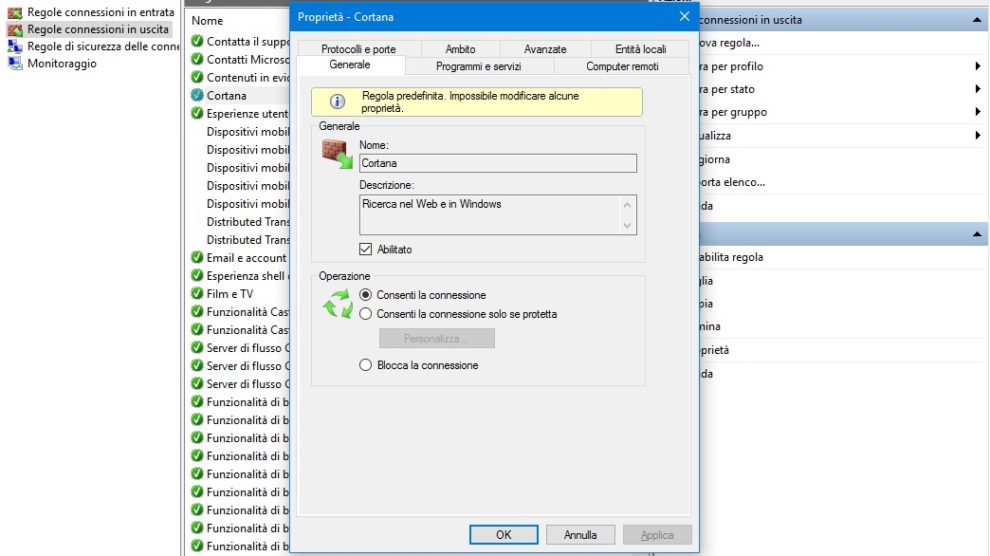Select Blocca la connessione option
This screenshot has height=556, width=990.
pos(366,365)
